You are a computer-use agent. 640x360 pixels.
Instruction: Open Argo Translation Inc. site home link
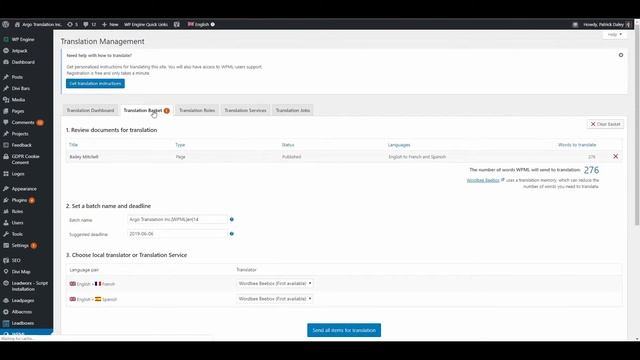click(x=38, y=24)
